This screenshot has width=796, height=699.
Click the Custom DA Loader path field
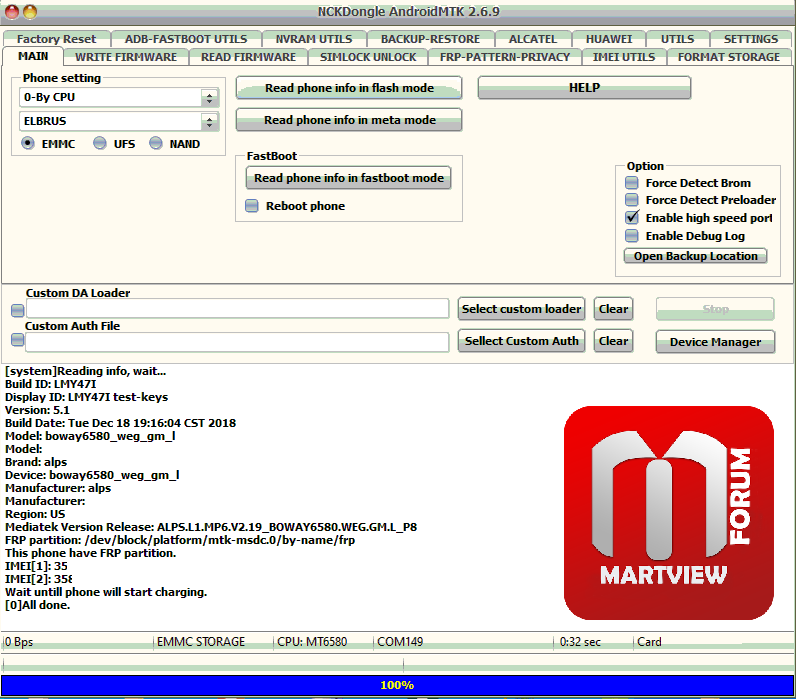(237, 309)
